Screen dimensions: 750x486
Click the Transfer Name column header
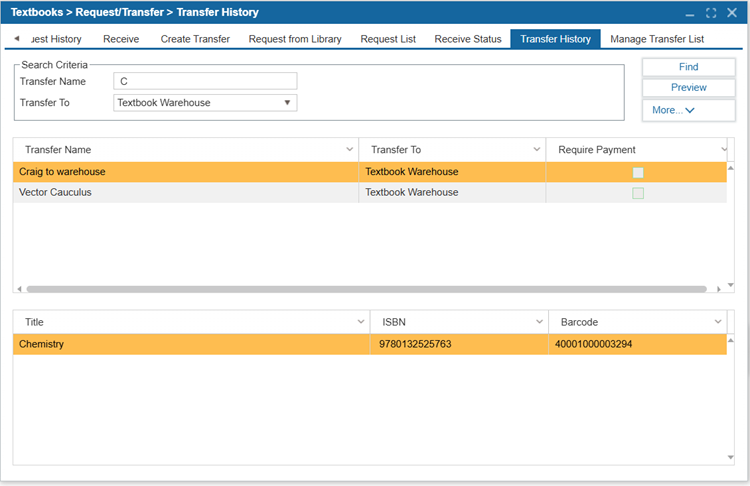(186, 150)
